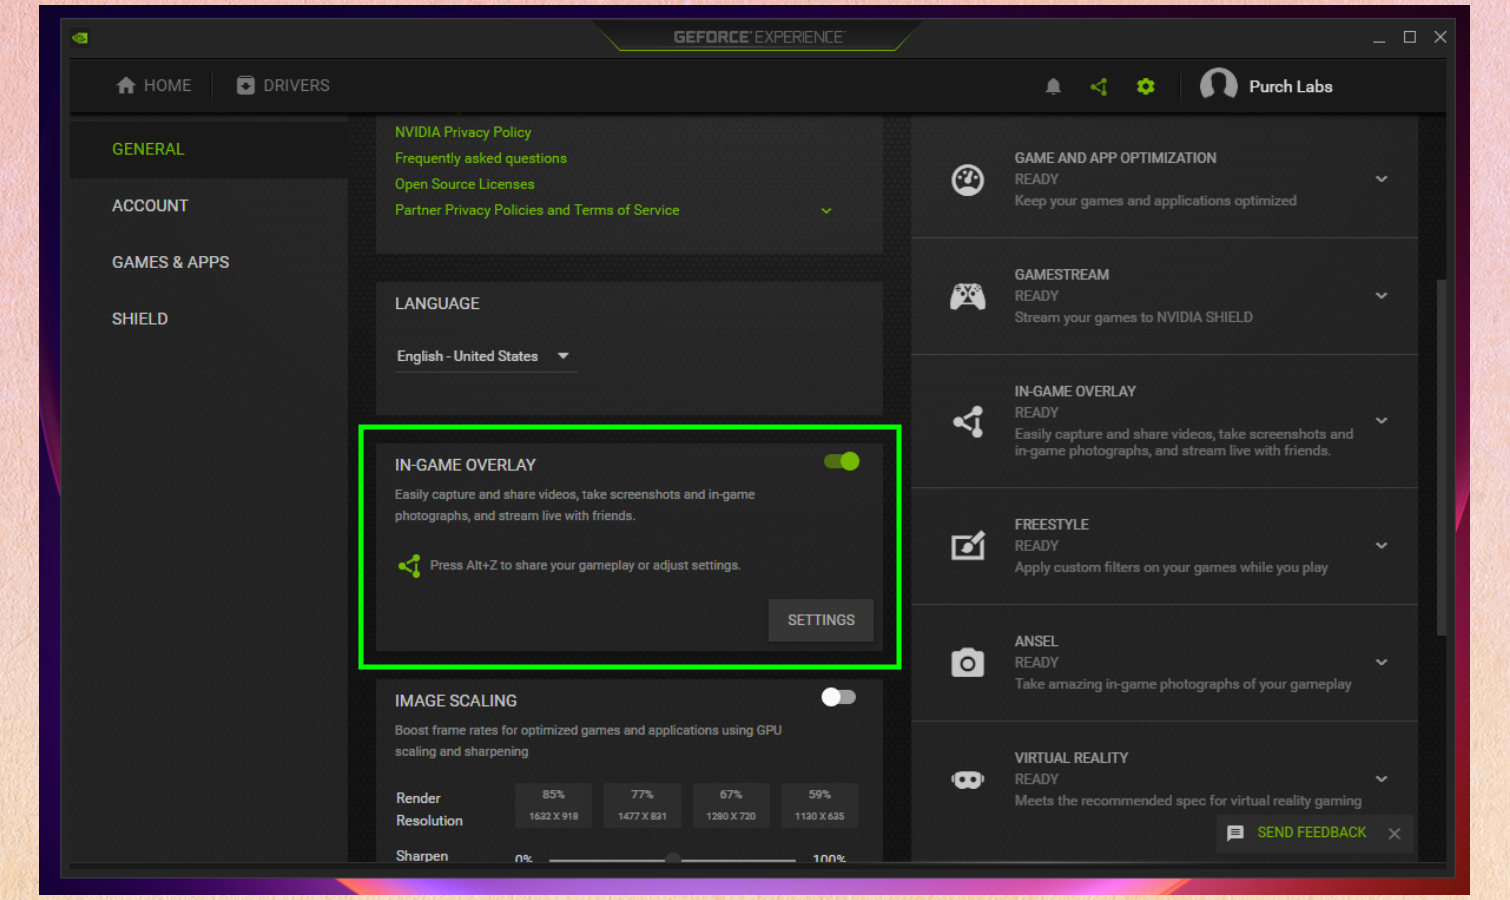Maximize the GeForce Experience window
Viewport: 1510px width, 900px height.
pos(1410,37)
